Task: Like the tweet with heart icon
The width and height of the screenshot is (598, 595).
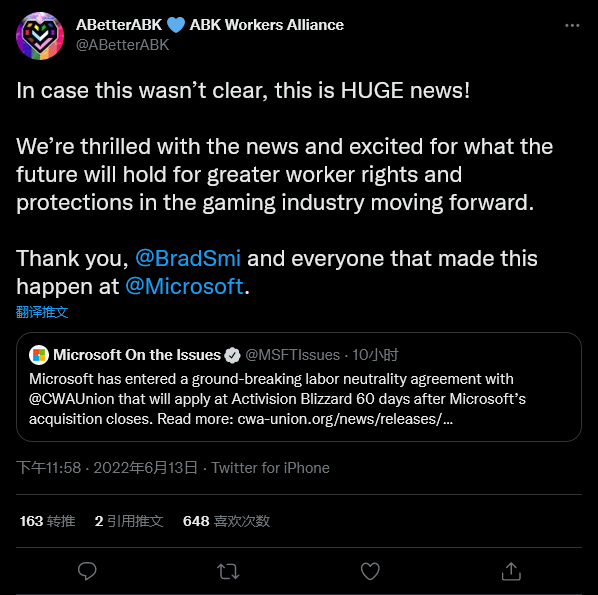Action: click(x=370, y=571)
